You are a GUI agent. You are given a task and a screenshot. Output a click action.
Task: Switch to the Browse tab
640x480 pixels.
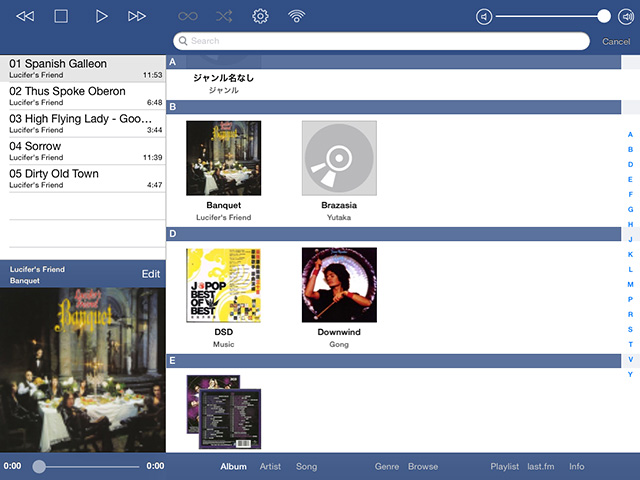[x=423, y=466]
